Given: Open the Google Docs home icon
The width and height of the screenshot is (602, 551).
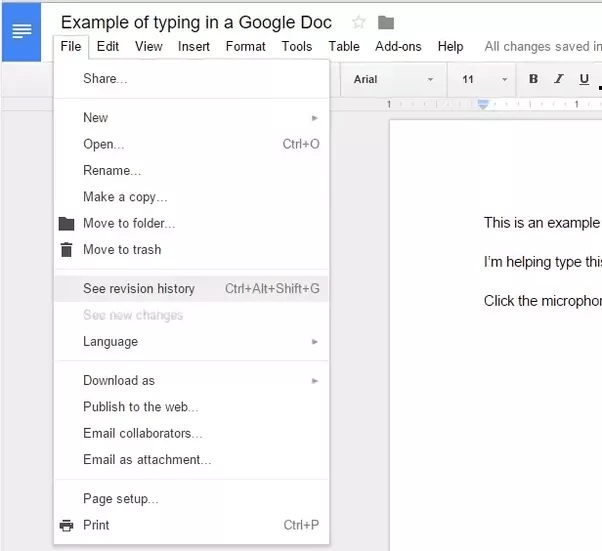Looking at the screenshot, I should point(22,31).
